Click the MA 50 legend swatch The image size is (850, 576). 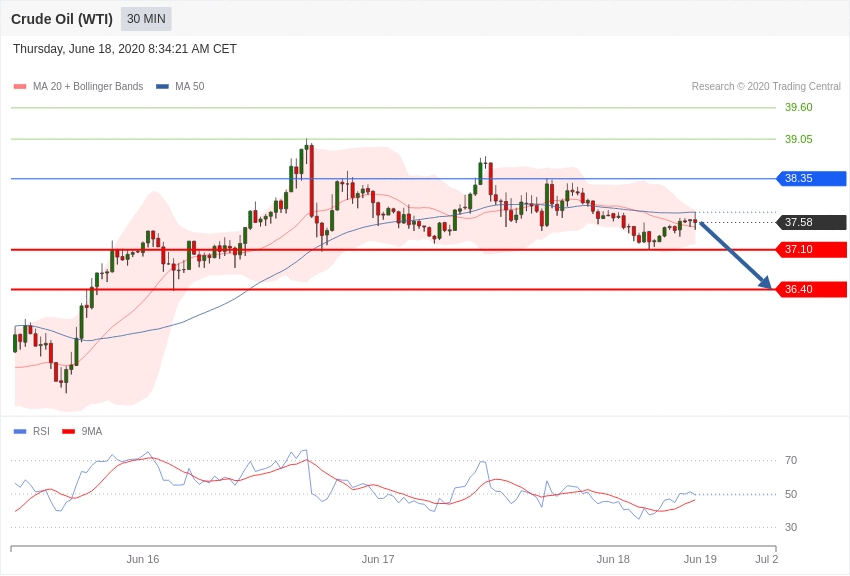162,86
